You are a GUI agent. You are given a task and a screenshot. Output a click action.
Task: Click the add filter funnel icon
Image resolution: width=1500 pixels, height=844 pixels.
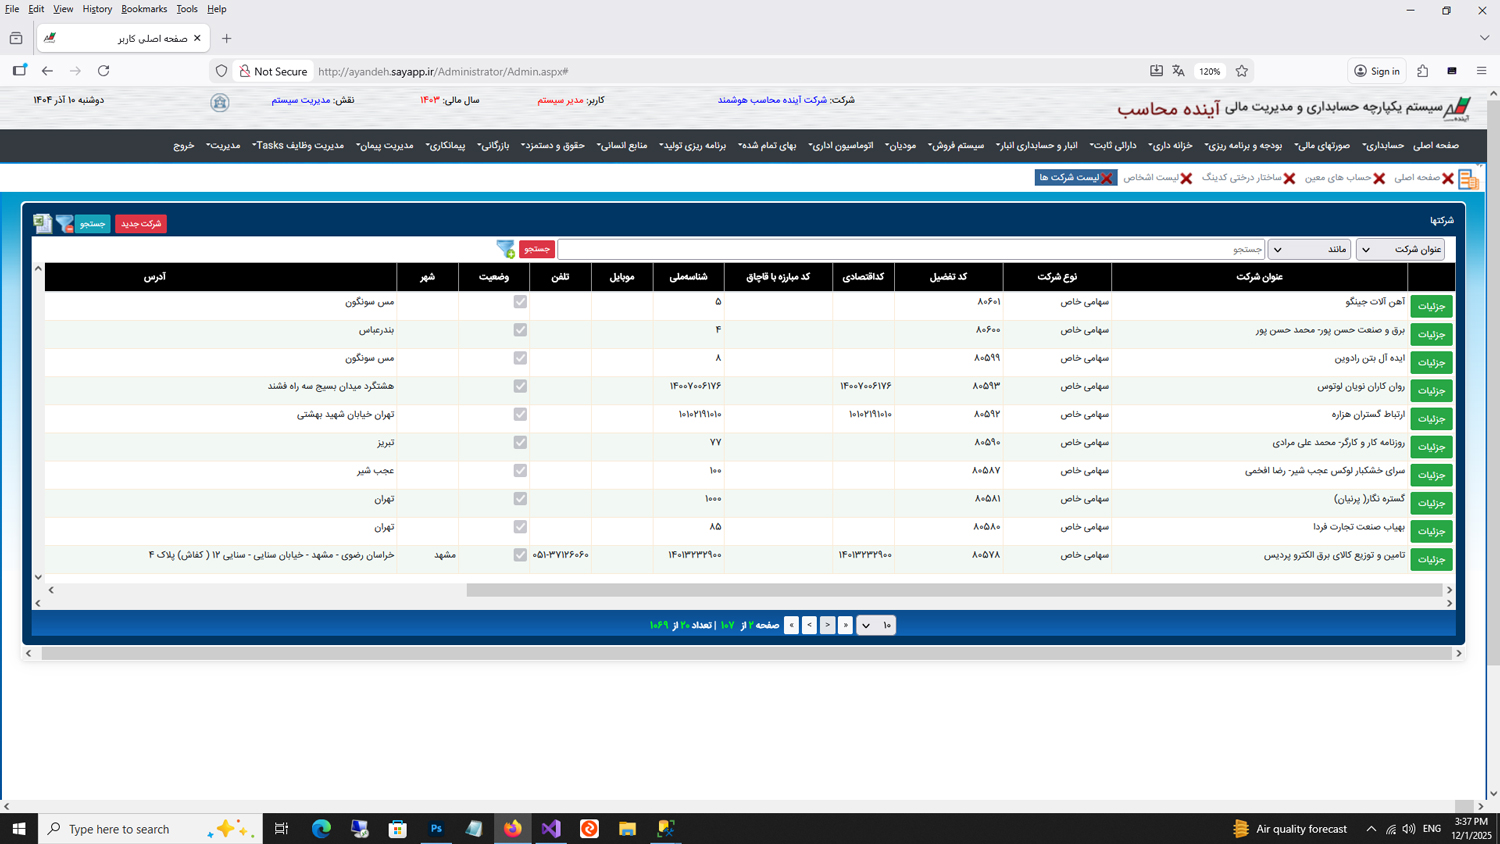(x=505, y=249)
